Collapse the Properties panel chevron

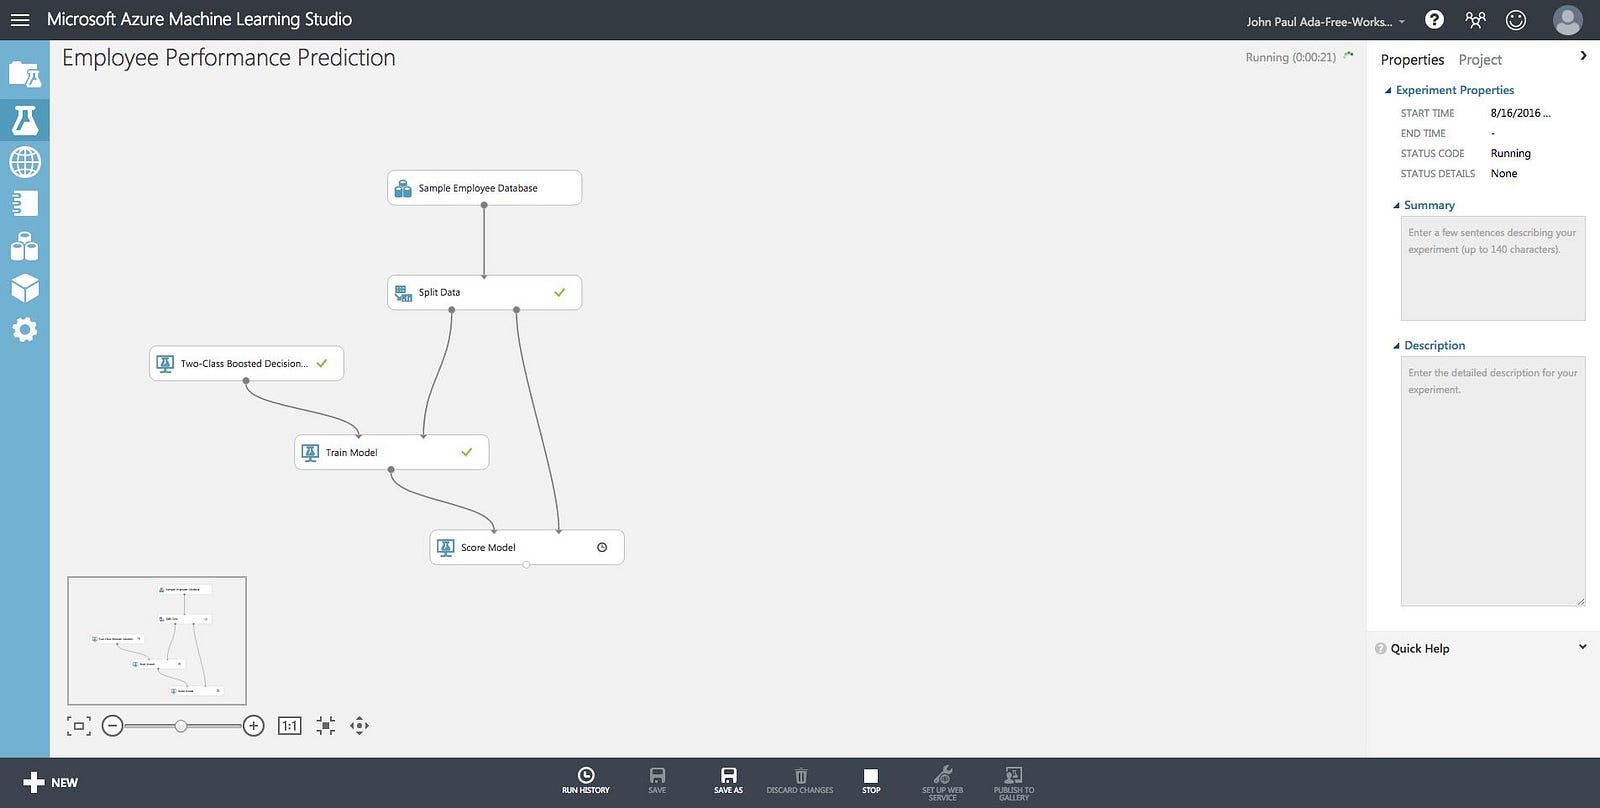pos(1583,56)
